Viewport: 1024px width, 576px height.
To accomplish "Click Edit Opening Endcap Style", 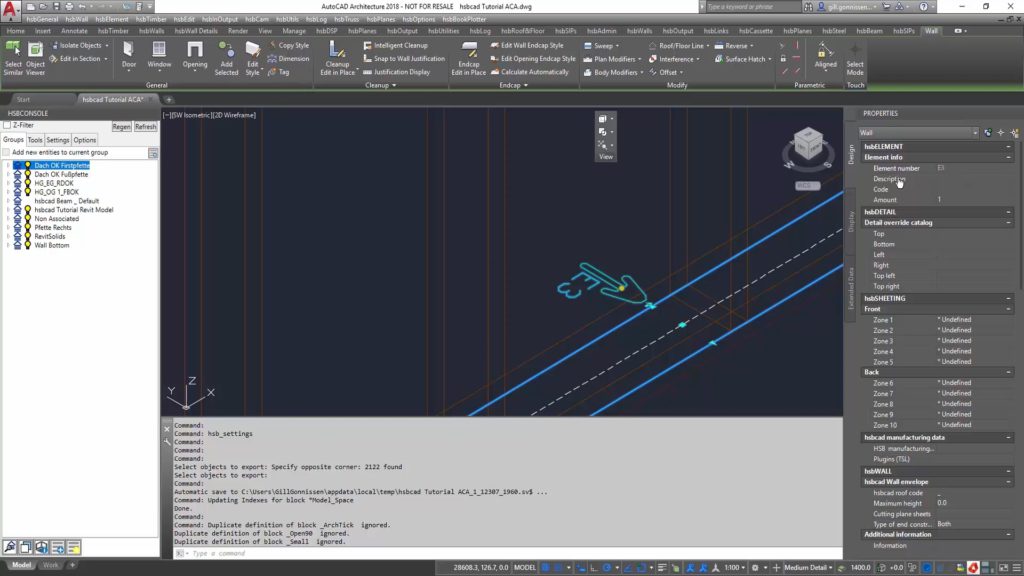I will [533, 58].
